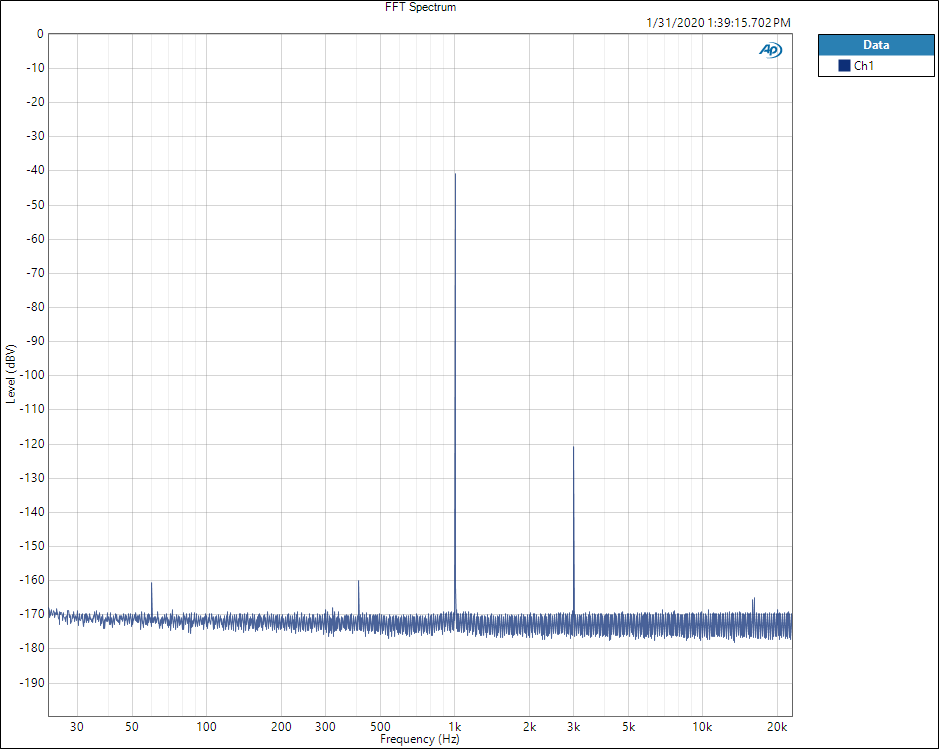Click the -40 level axis tick label

[x=35, y=170]
